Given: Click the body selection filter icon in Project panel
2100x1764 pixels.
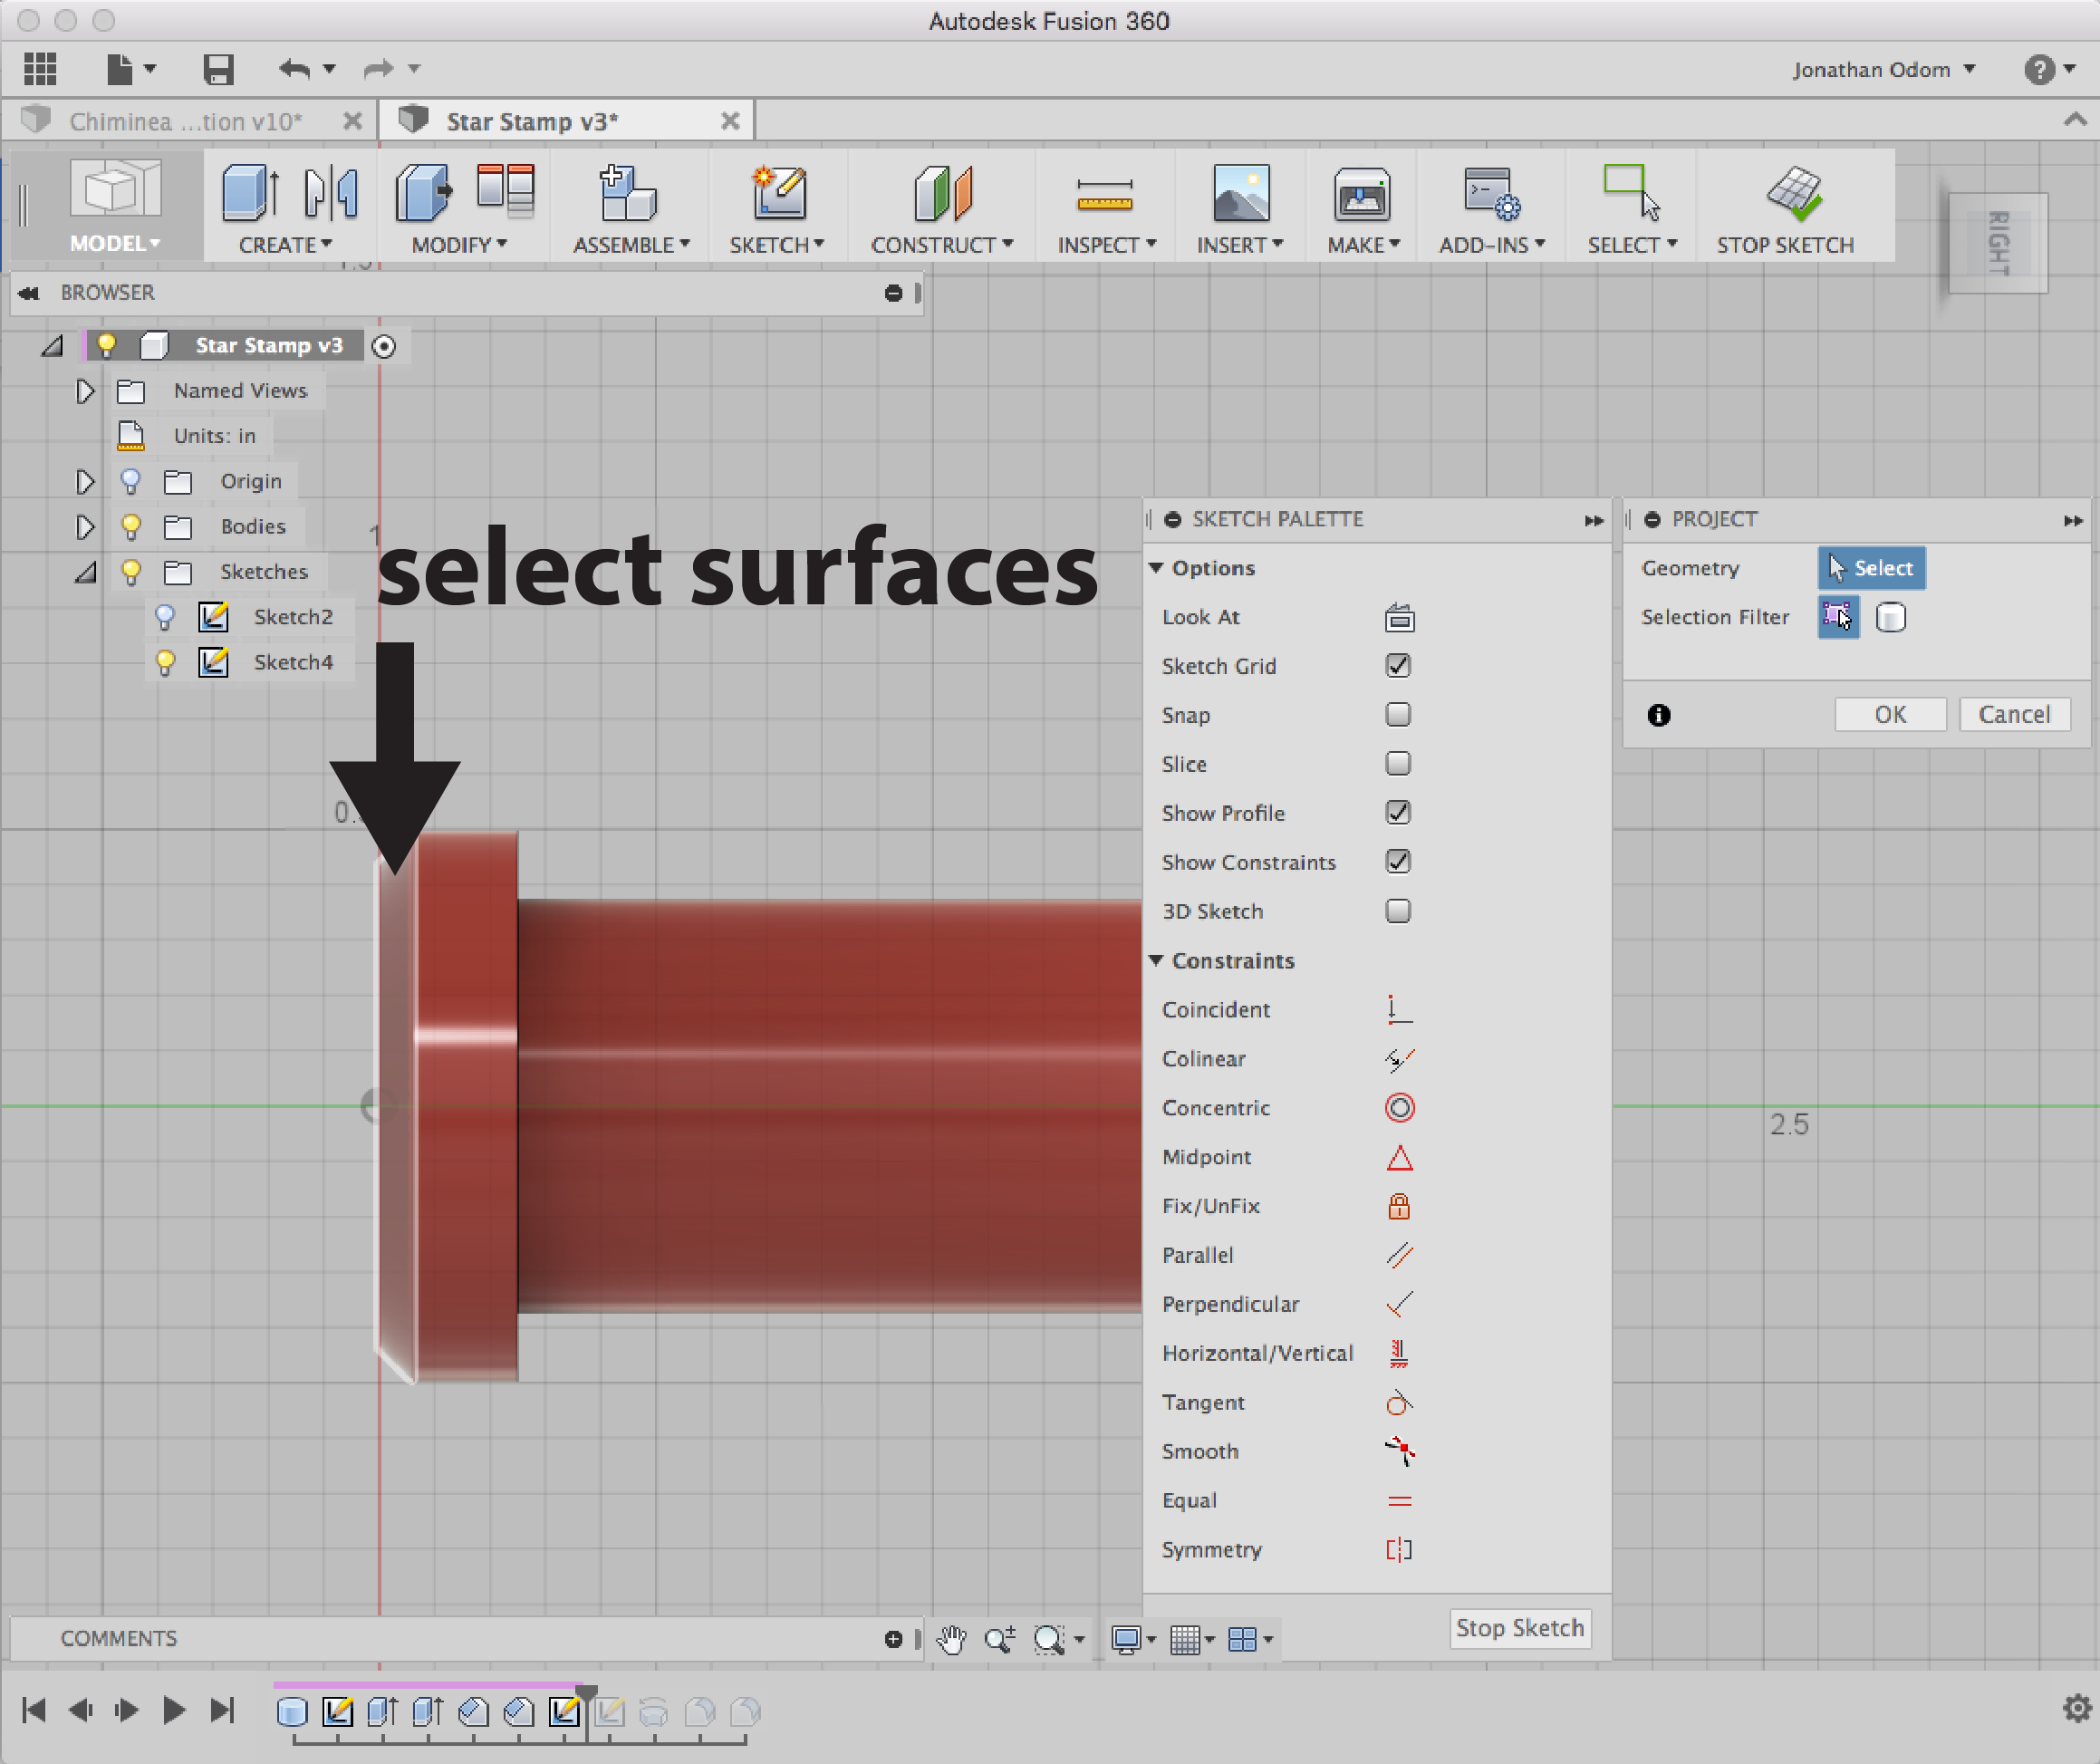Looking at the screenshot, I should pyautogui.click(x=1892, y=617).
